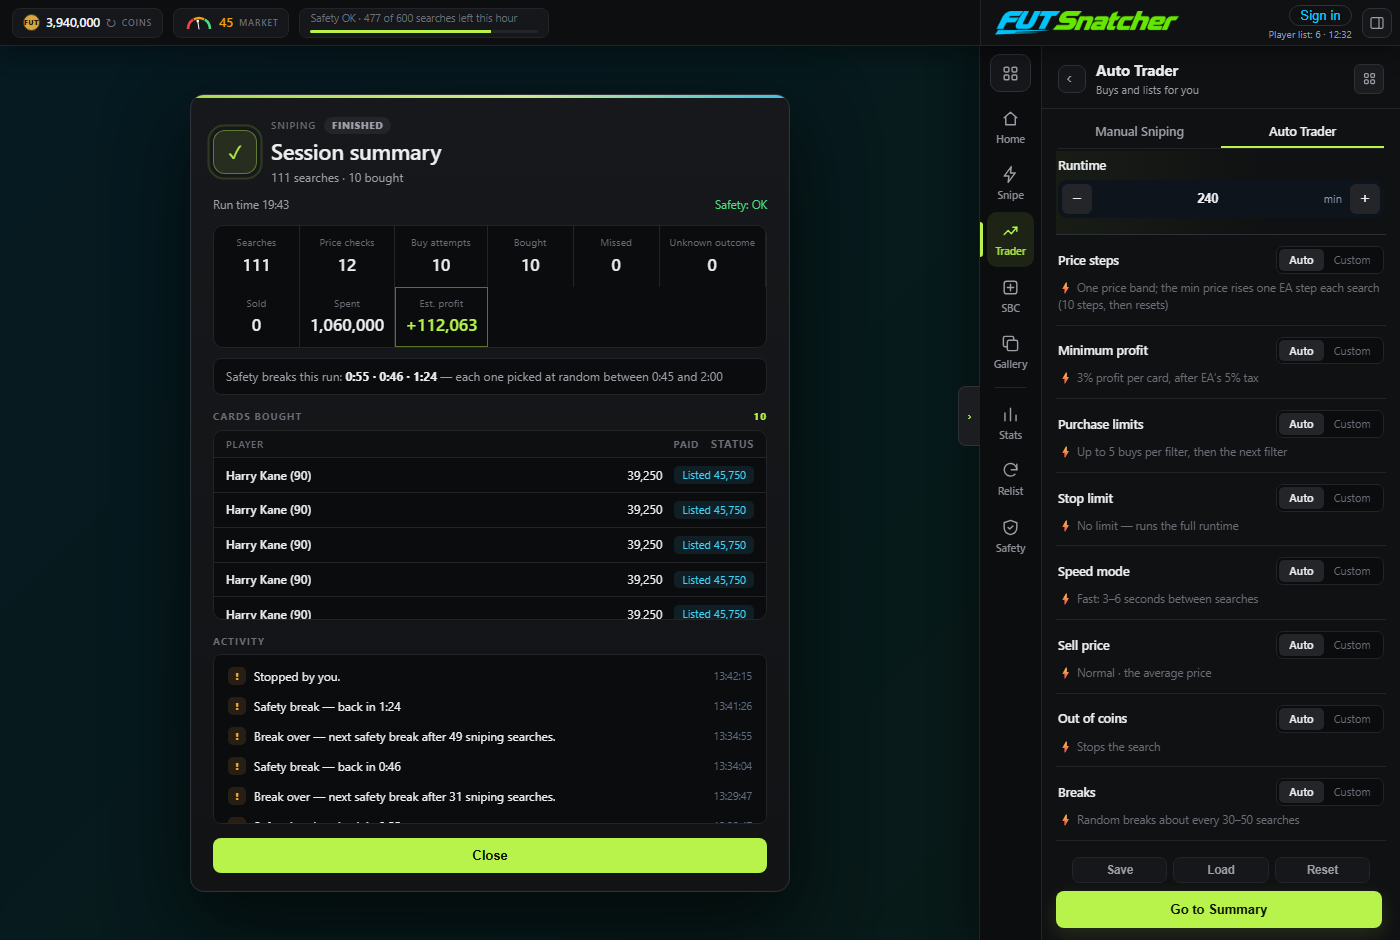1400x940 pixels.
Task: Click the Est. profit +112,063 cell
Action: point(441,317)
